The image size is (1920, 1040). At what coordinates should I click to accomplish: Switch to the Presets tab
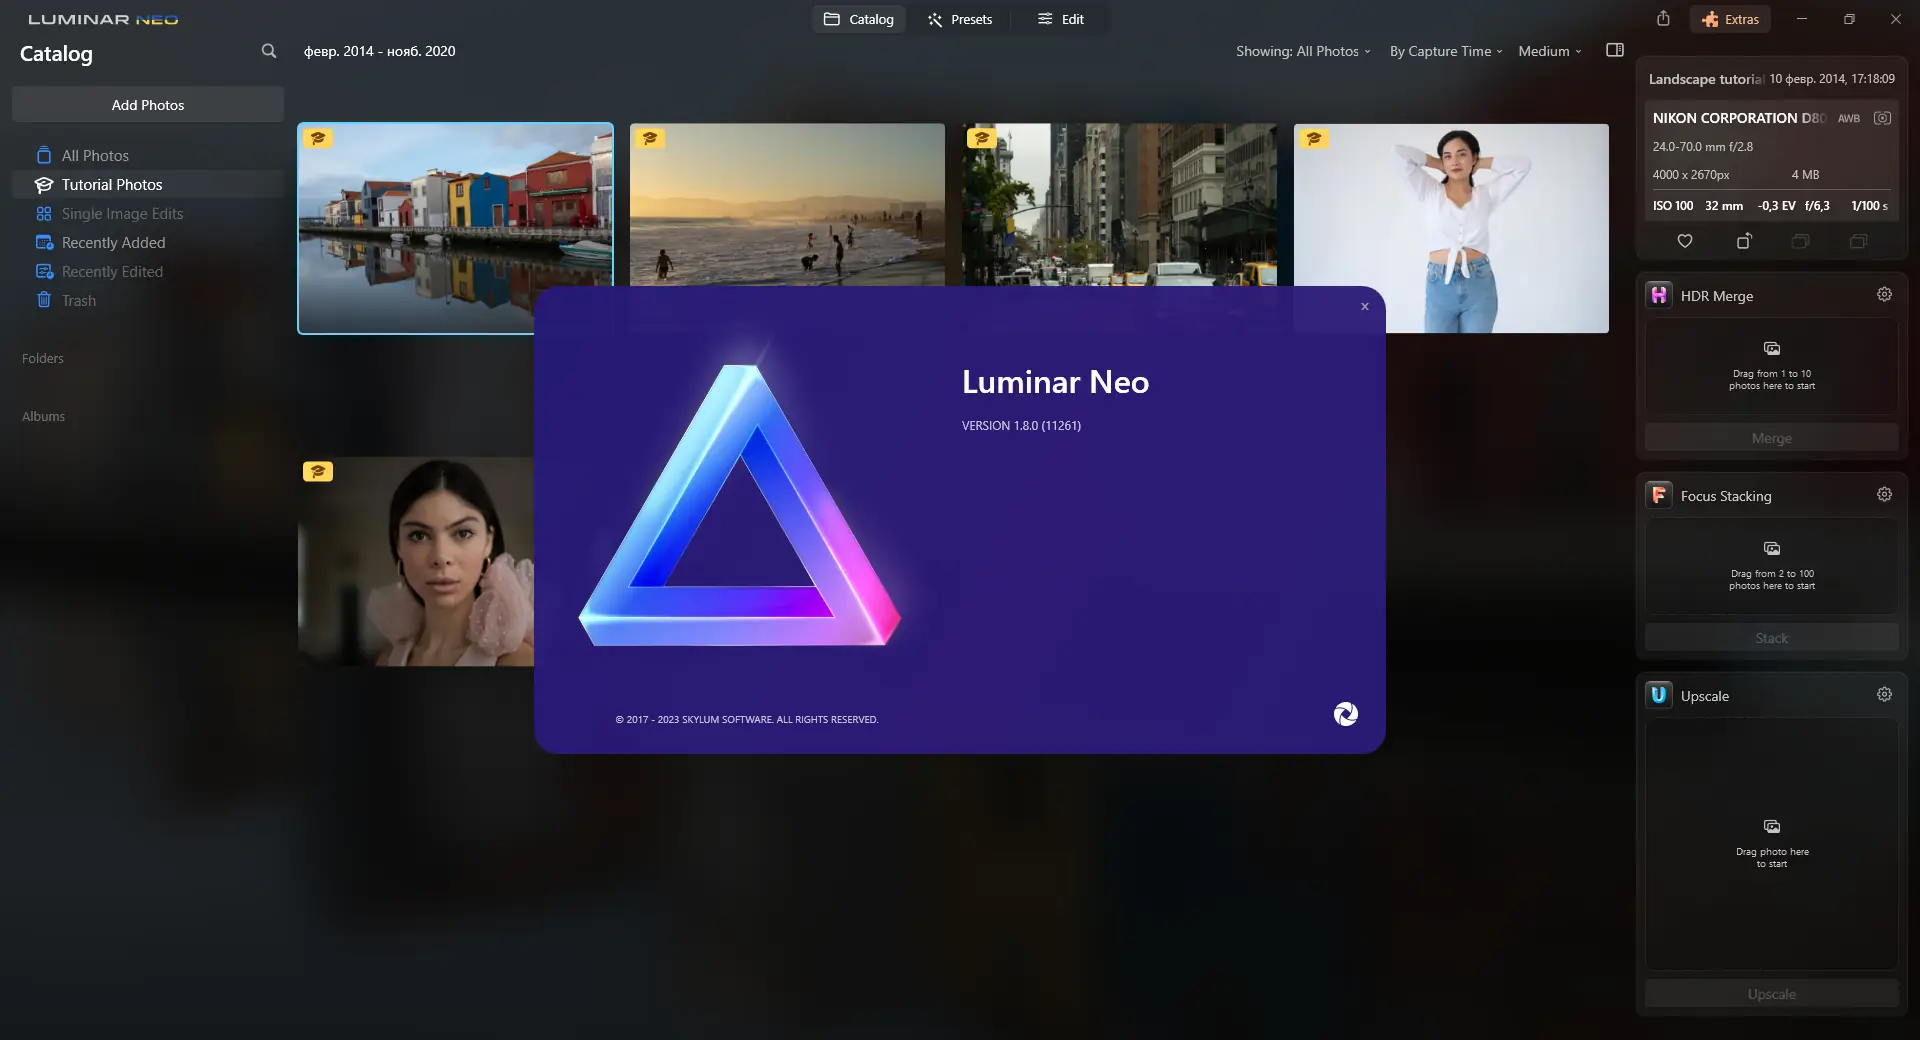coord(959,19)
